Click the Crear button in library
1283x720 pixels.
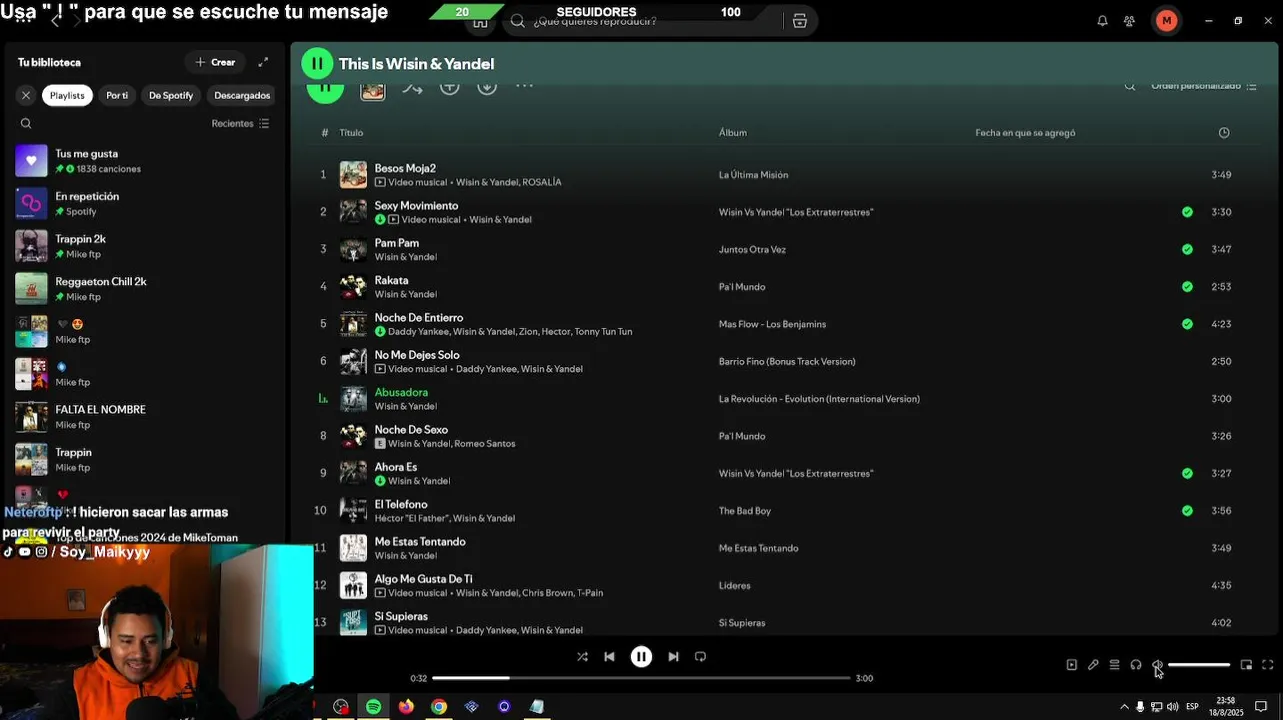click(215, 62)
